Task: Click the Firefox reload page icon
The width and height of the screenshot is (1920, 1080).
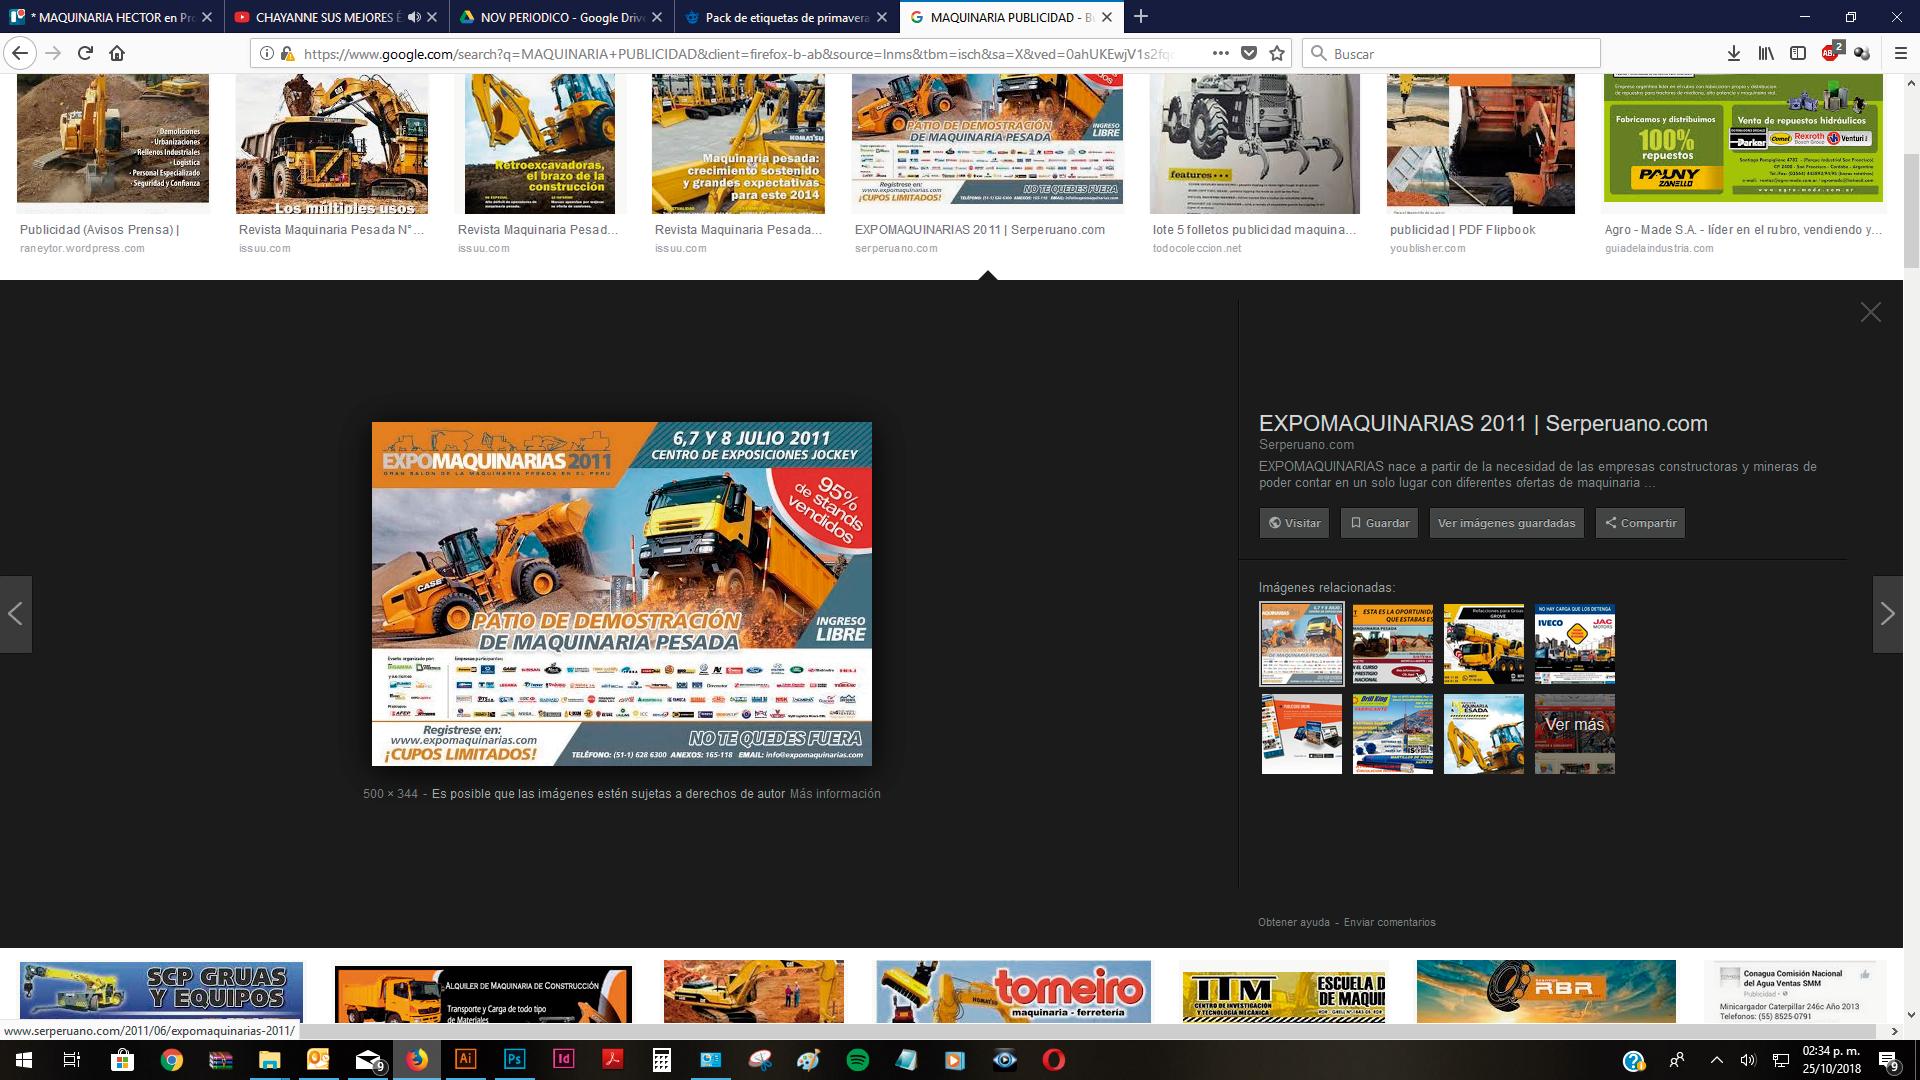Action: tap(85, 54)
